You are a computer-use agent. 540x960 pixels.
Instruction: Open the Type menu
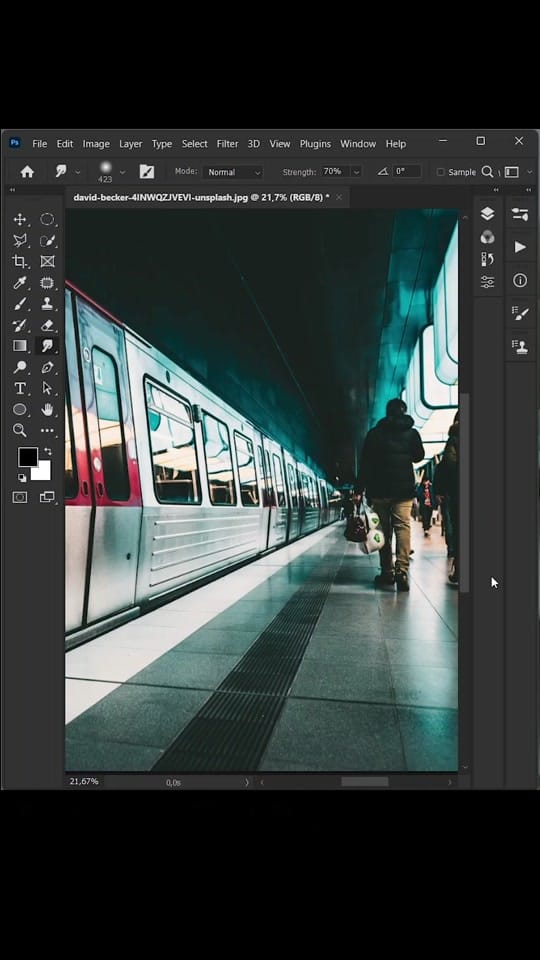162,144
